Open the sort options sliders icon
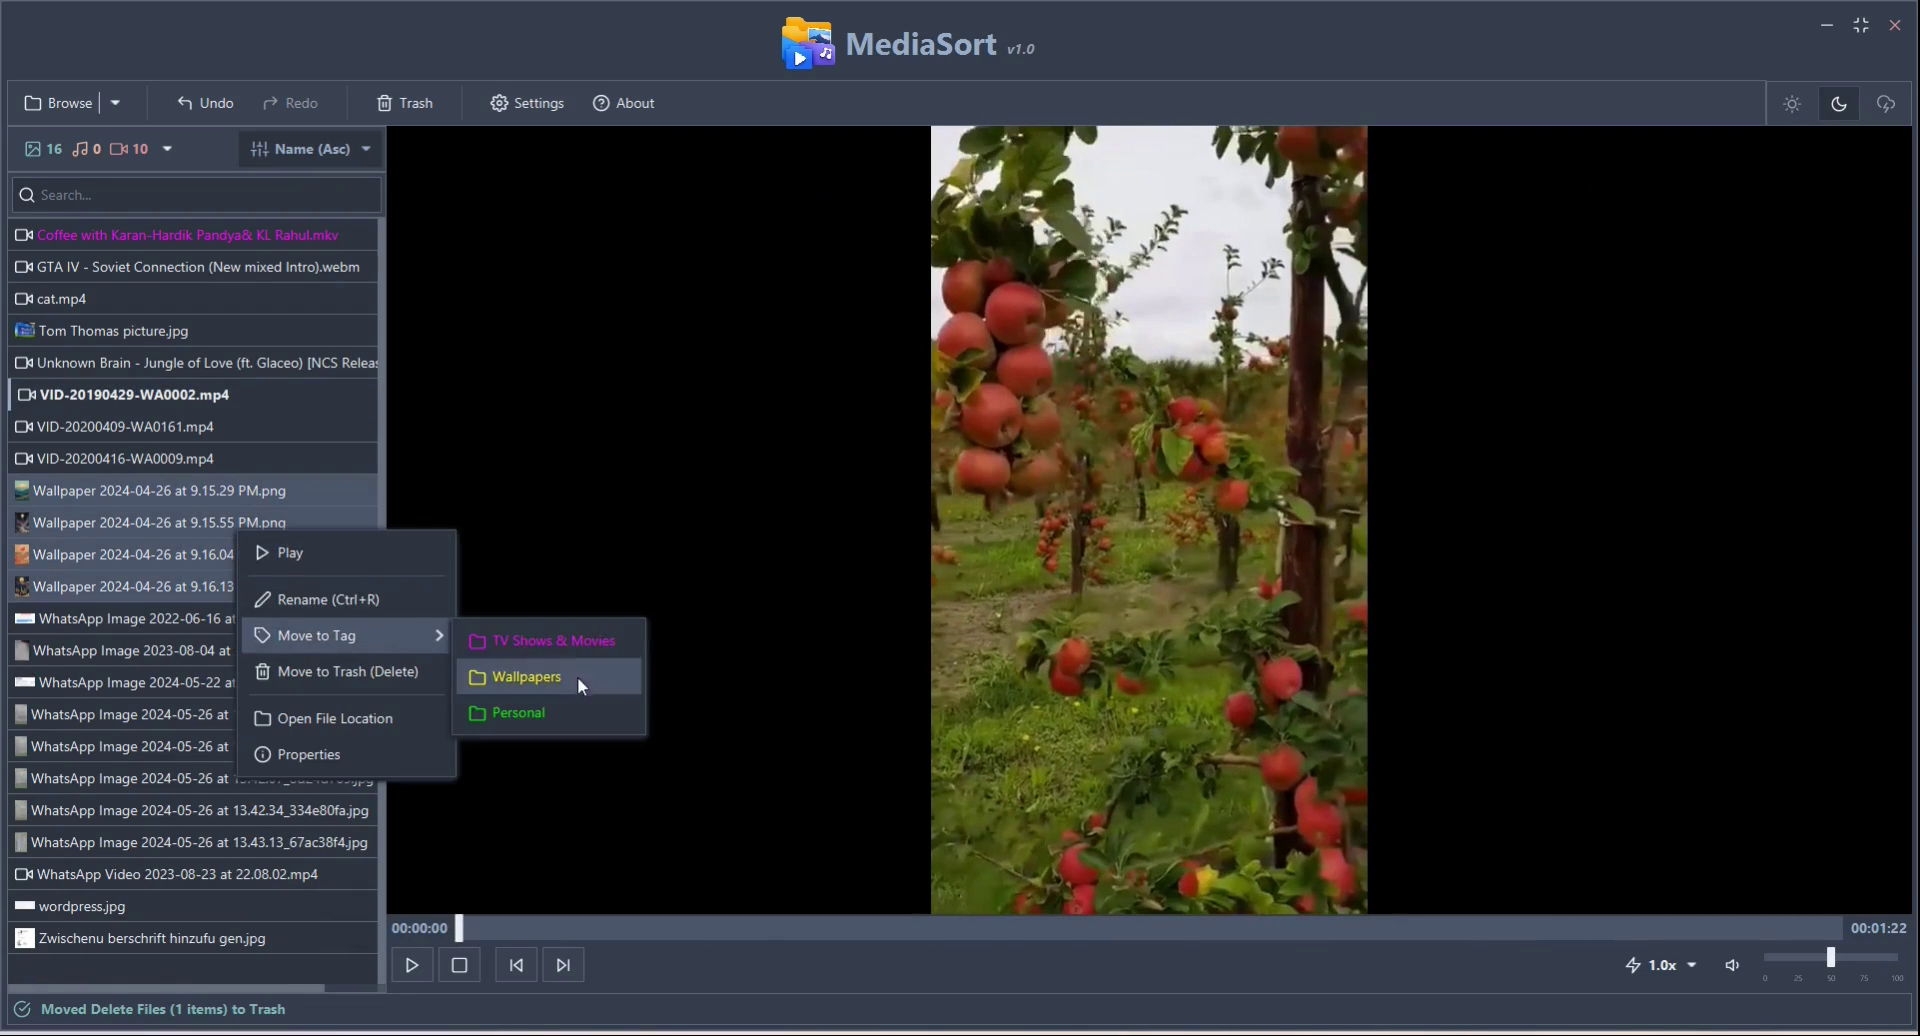 [x=258, y=149]
